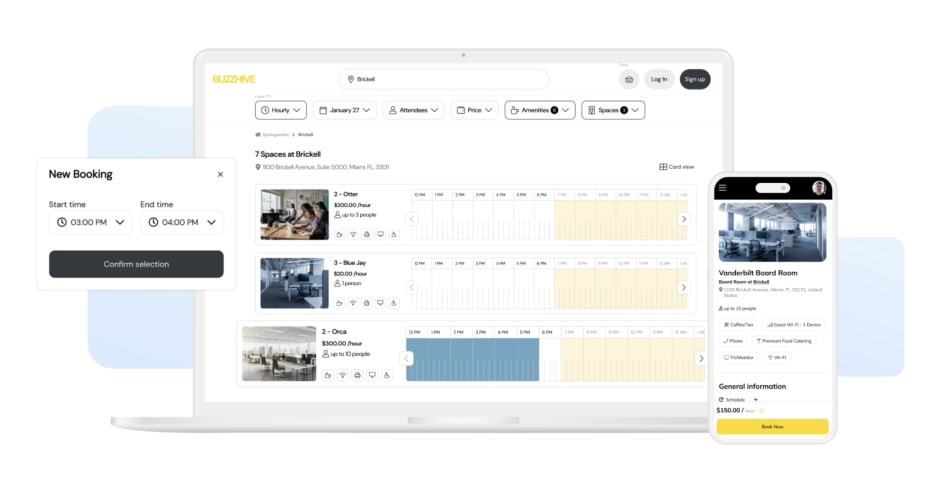
Task: Tap the Guest Wi-Fi - 1 Device tag
Action: (x=794, y=325)
